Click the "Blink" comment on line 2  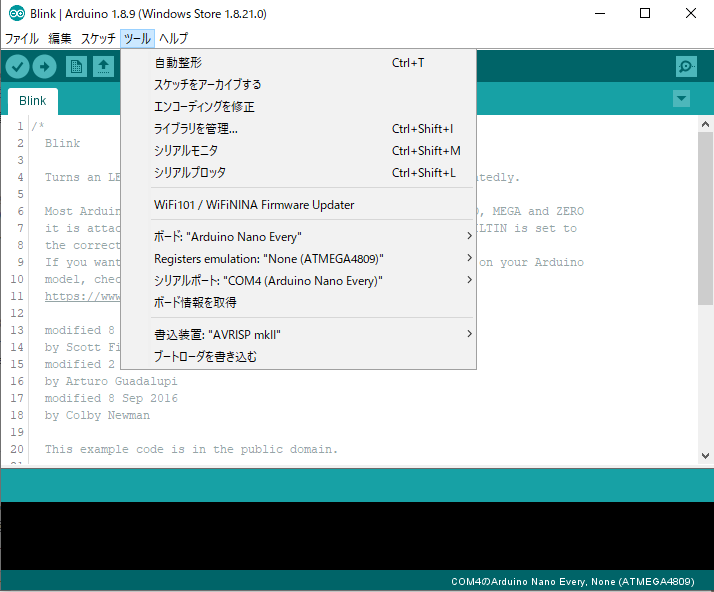62,143
